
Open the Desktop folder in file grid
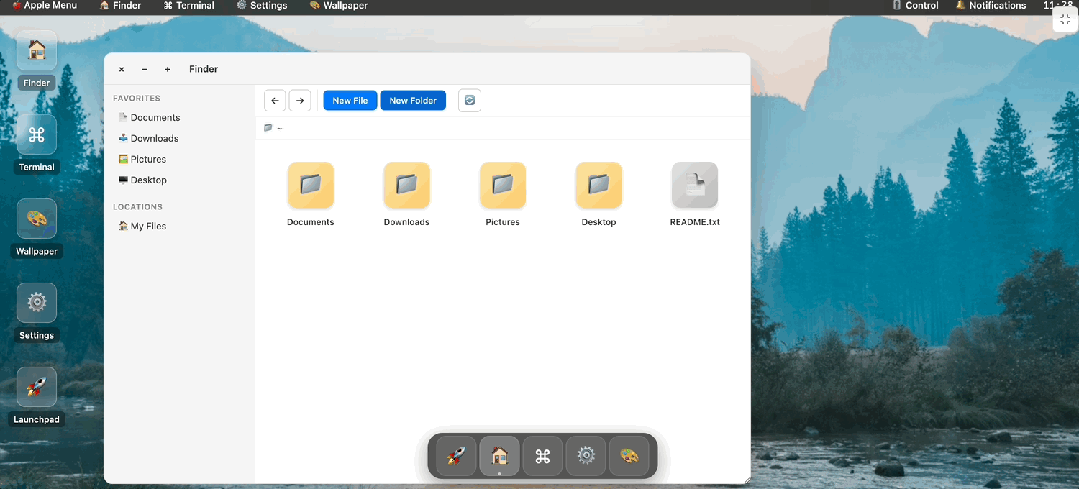click(598, 185)
